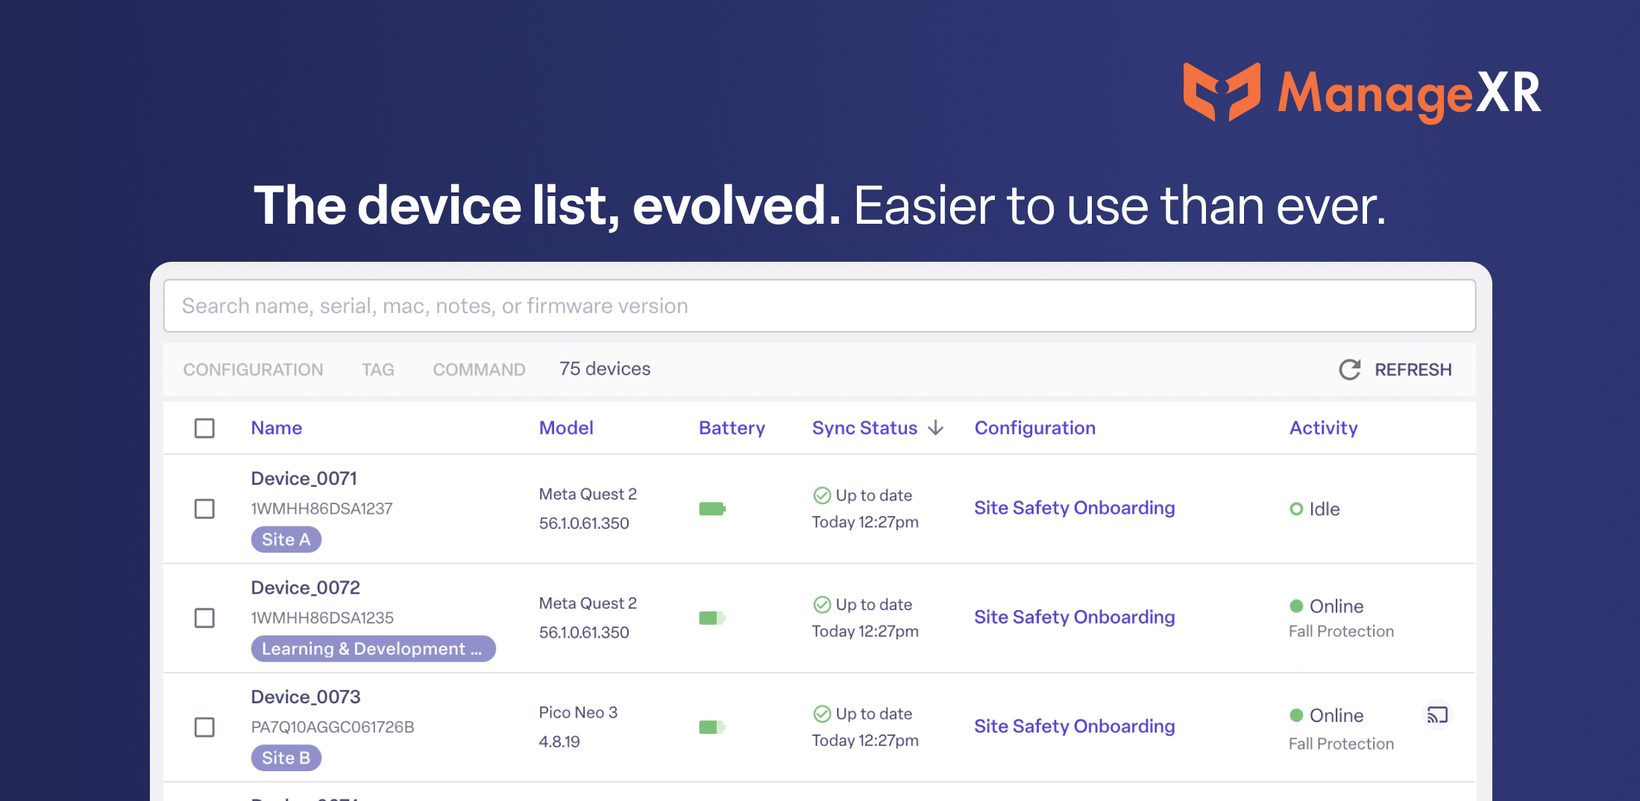This screenshot has width=1640, height=801.
Task: Check the box for Device_0072
Action: click(205, 618)
